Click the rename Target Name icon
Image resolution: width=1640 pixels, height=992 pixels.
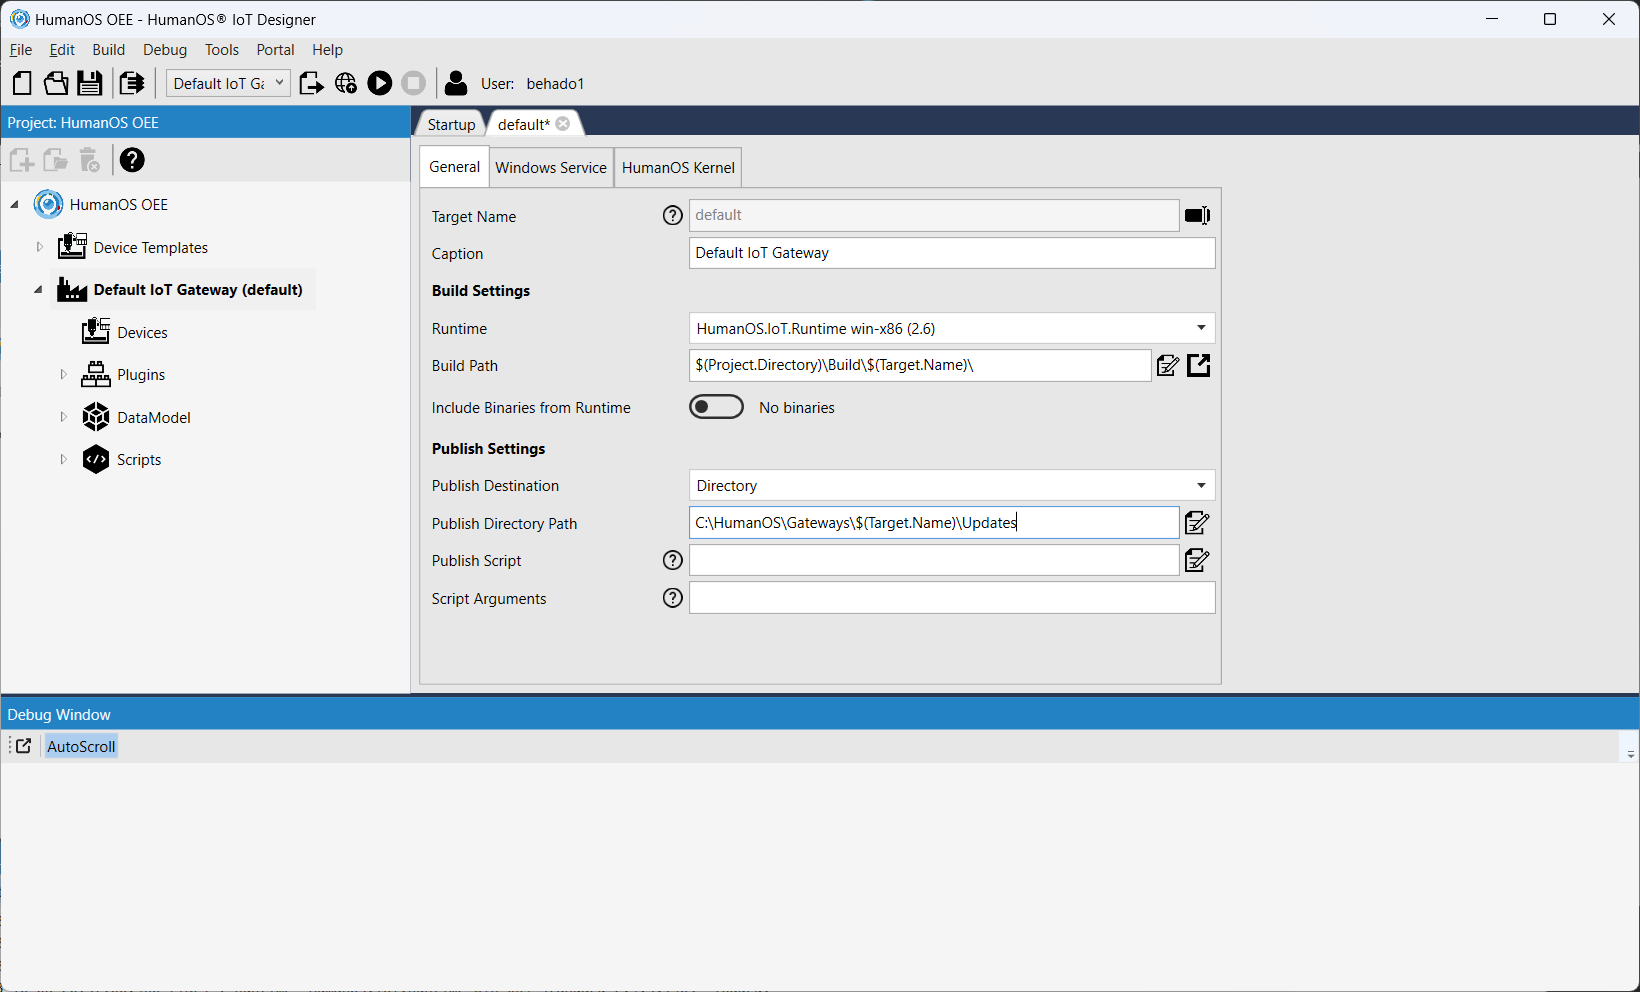tap(1197, 215)
